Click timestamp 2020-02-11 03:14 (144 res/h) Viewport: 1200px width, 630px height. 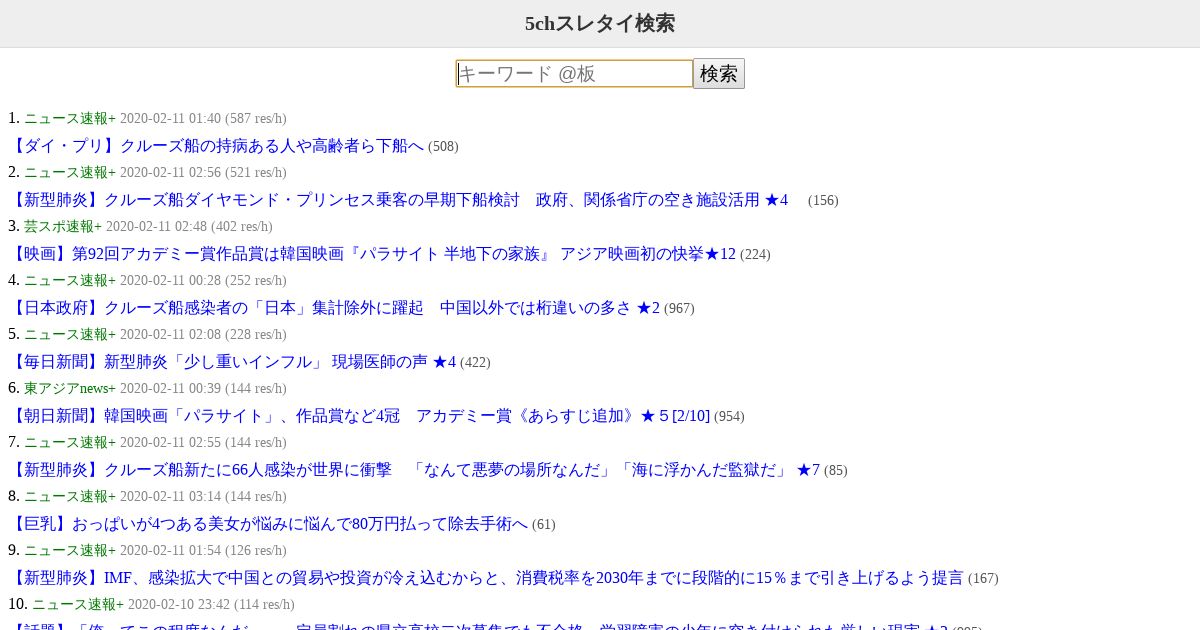[203, 497]
